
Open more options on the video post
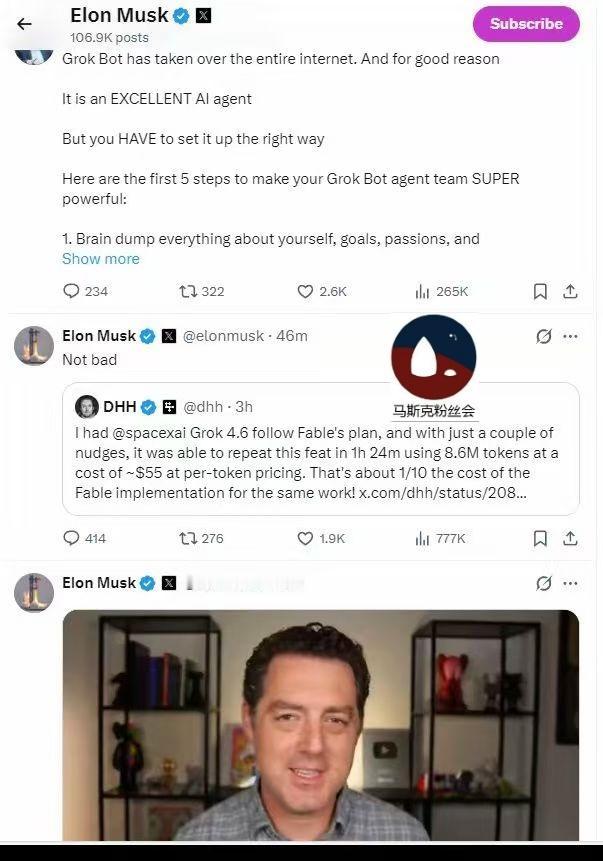coord(571,583)
